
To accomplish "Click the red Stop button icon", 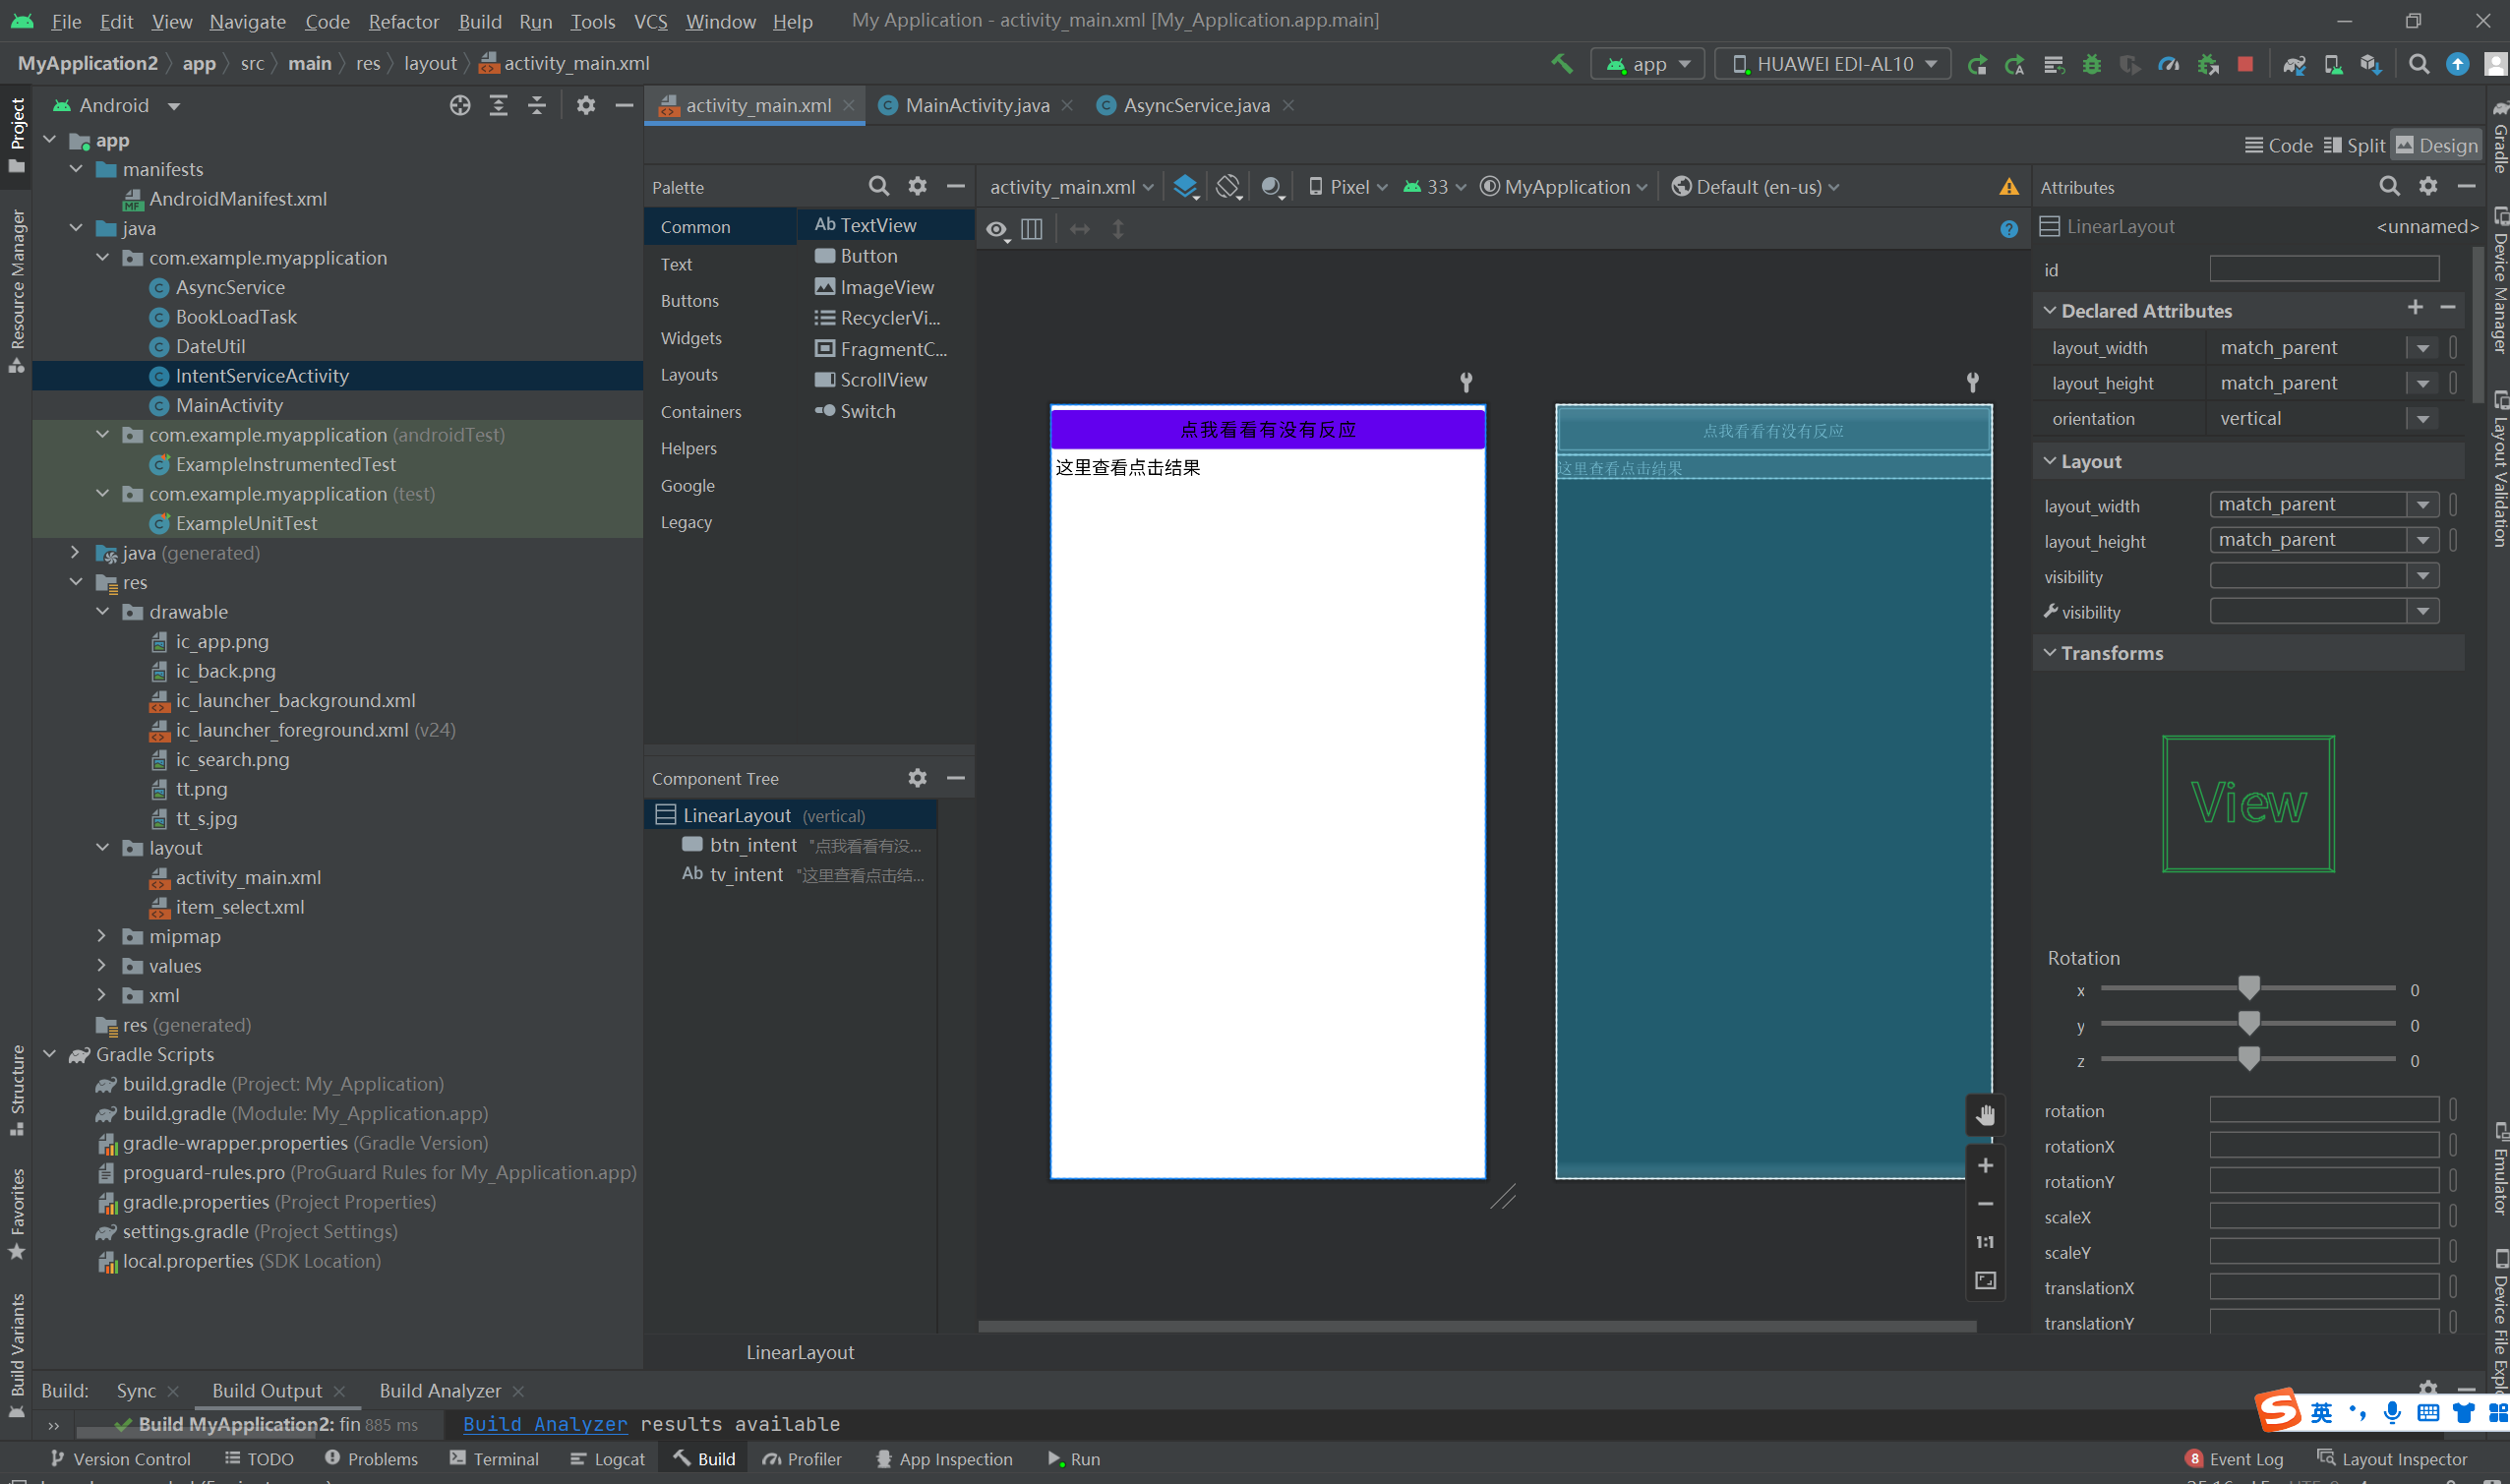I will [x=2245, y=64].
